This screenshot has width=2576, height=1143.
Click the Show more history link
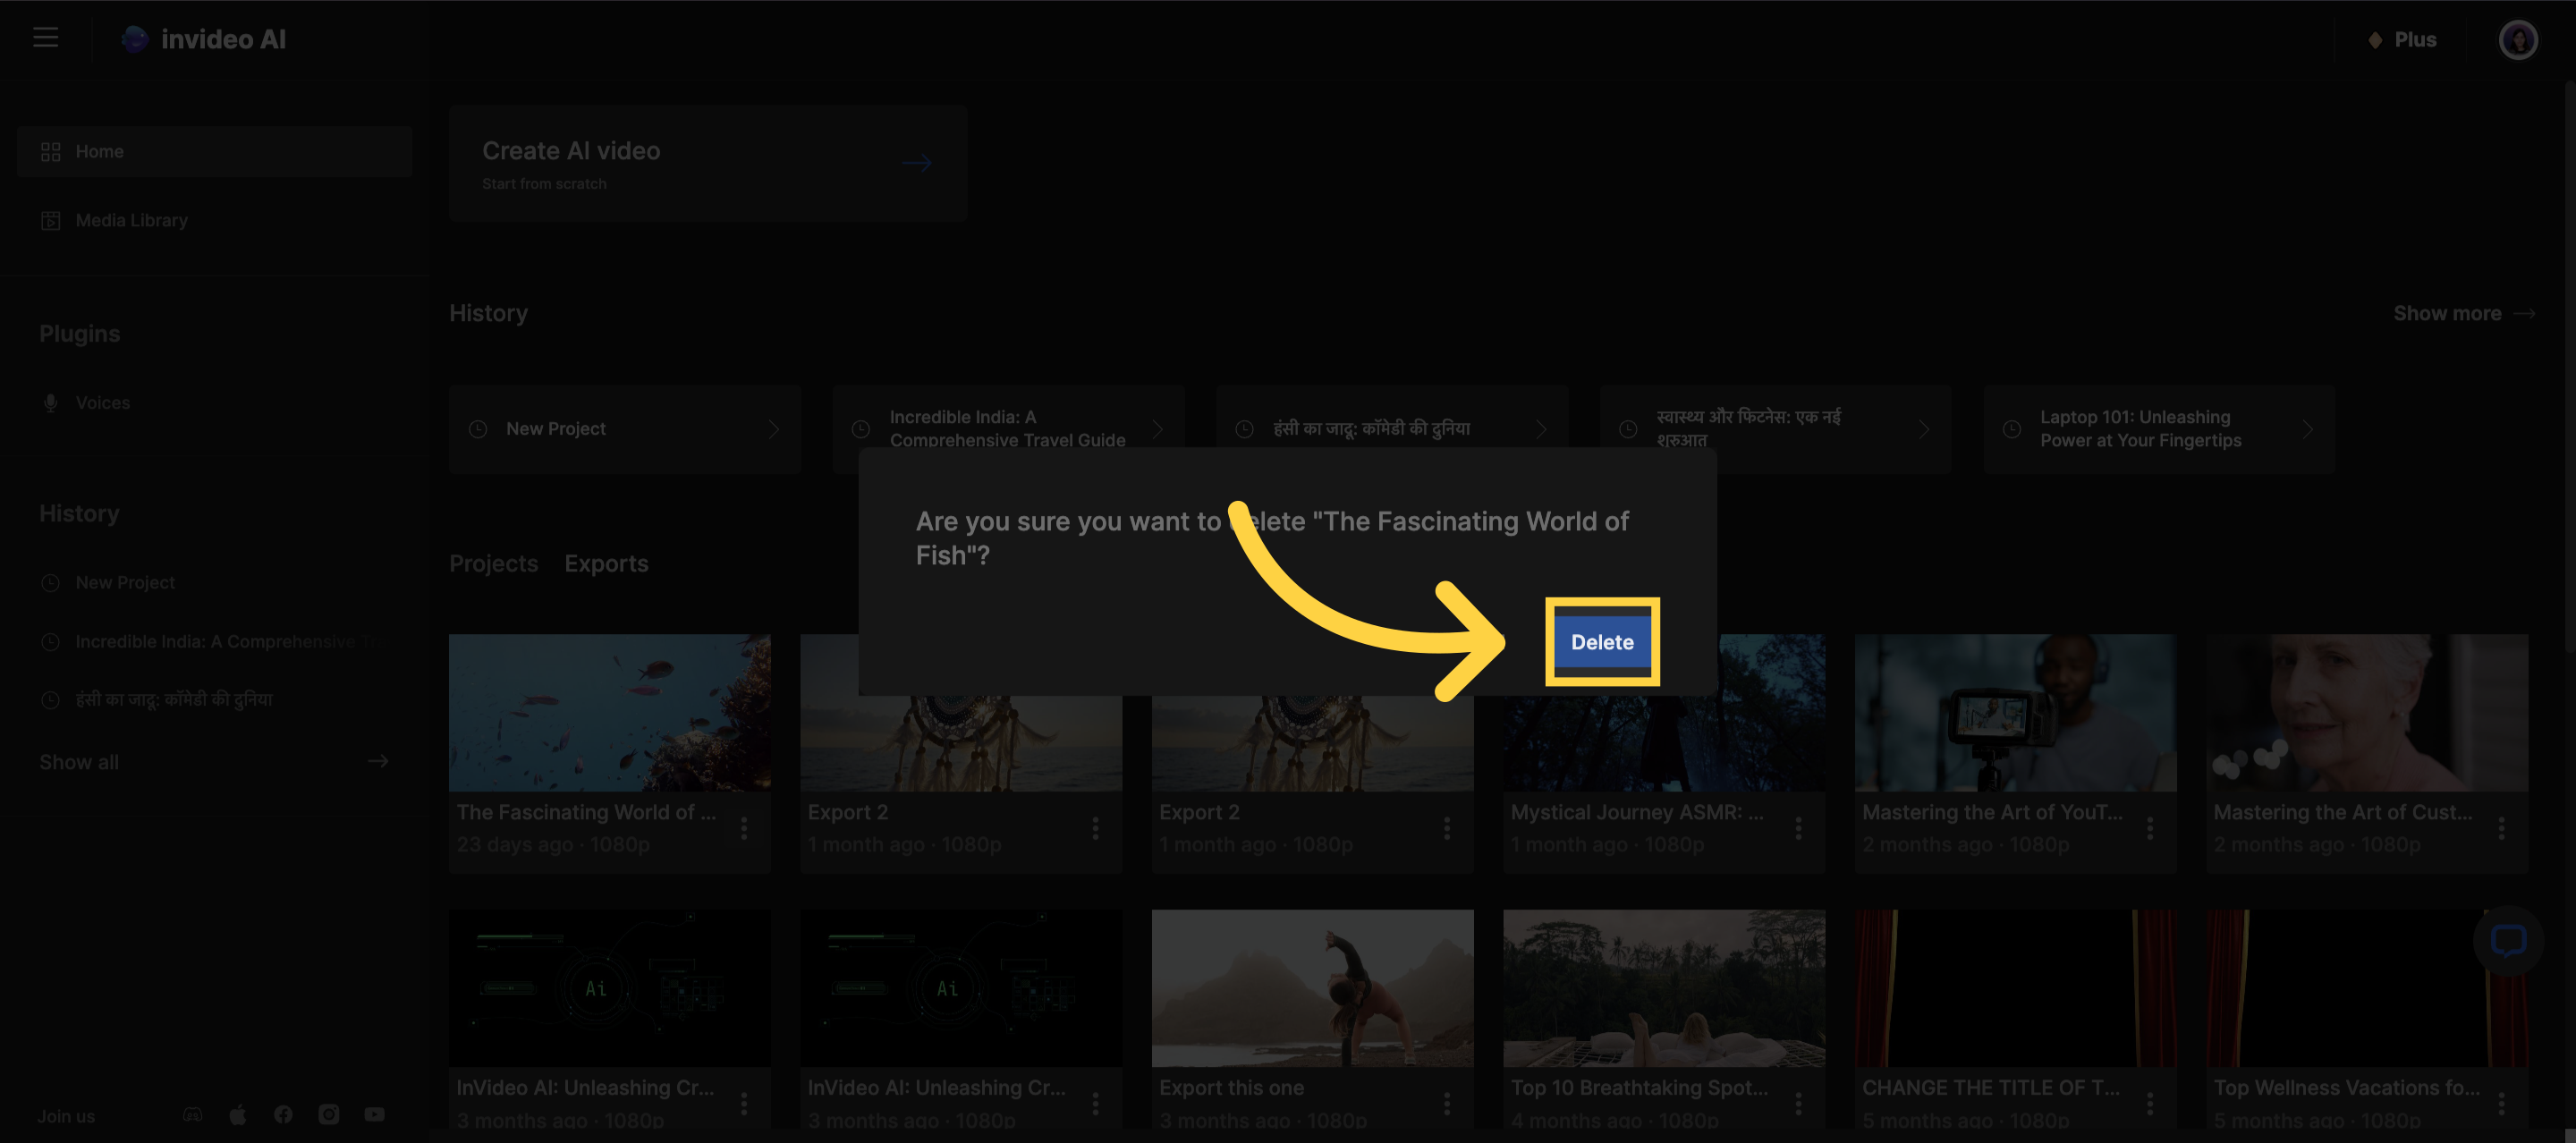(2464, 313)
